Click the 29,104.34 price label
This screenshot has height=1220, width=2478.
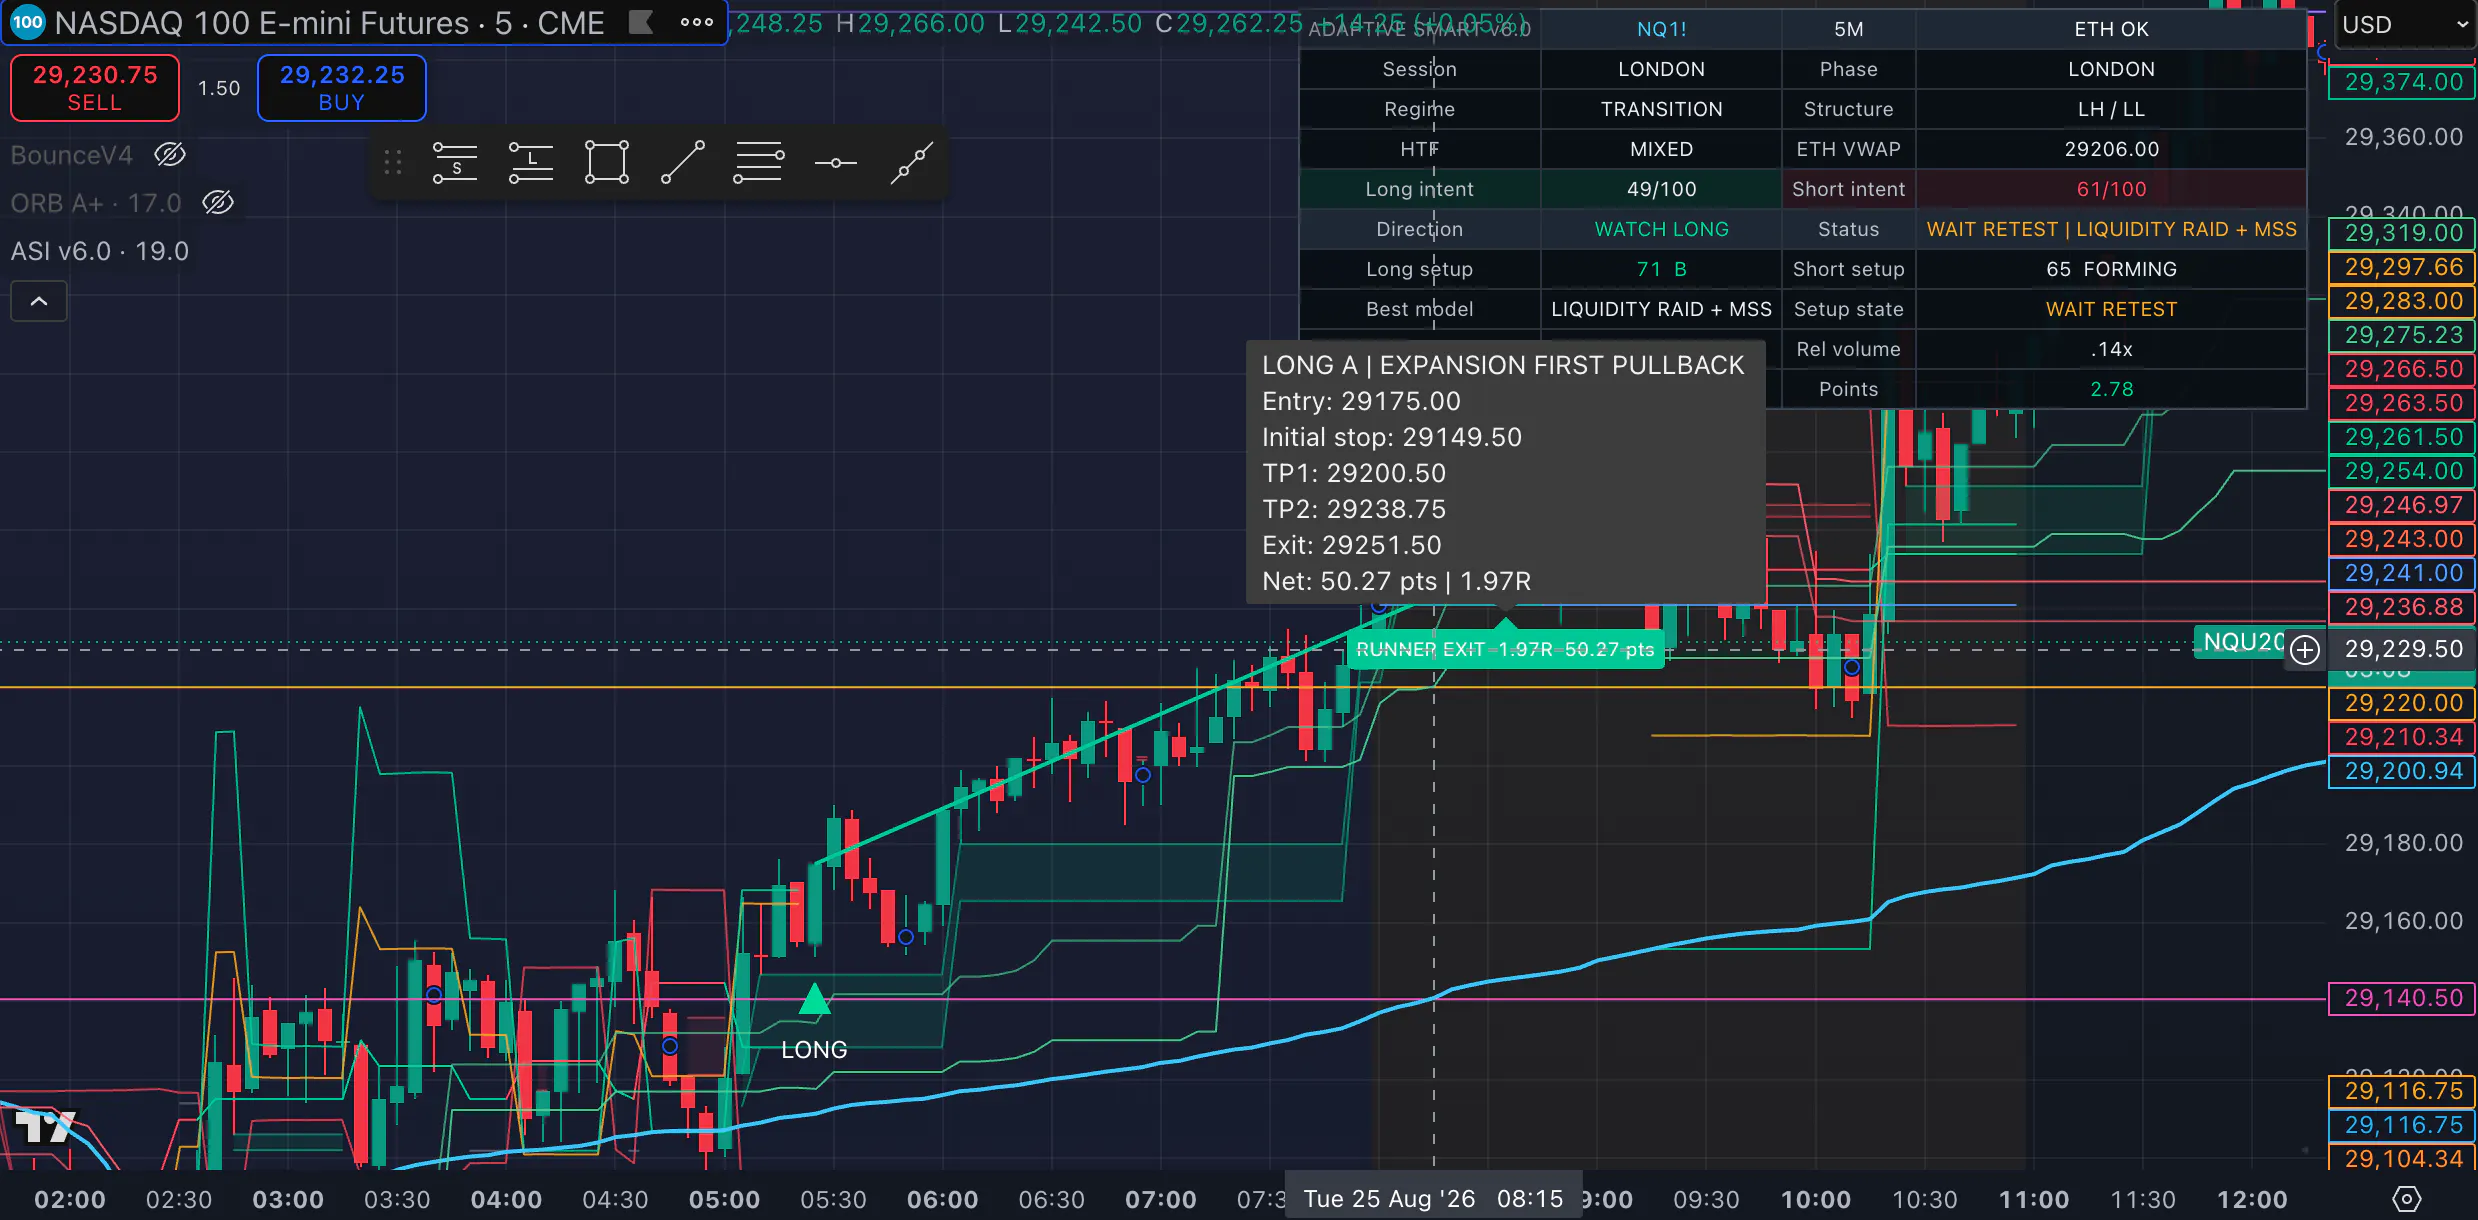[2403, 1159]
